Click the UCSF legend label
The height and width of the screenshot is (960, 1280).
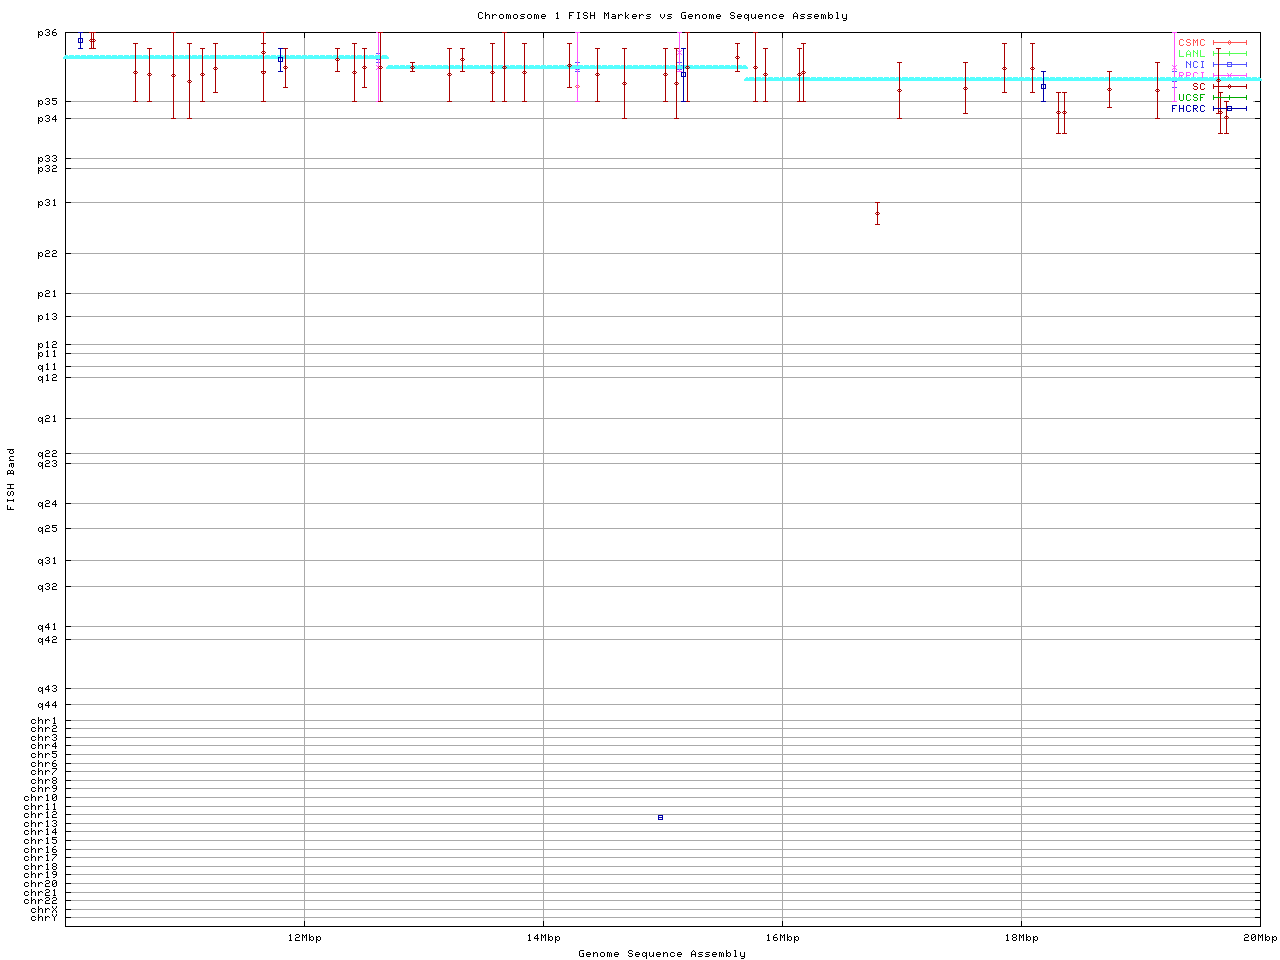pyautogui.click(x=1191, y=98)
